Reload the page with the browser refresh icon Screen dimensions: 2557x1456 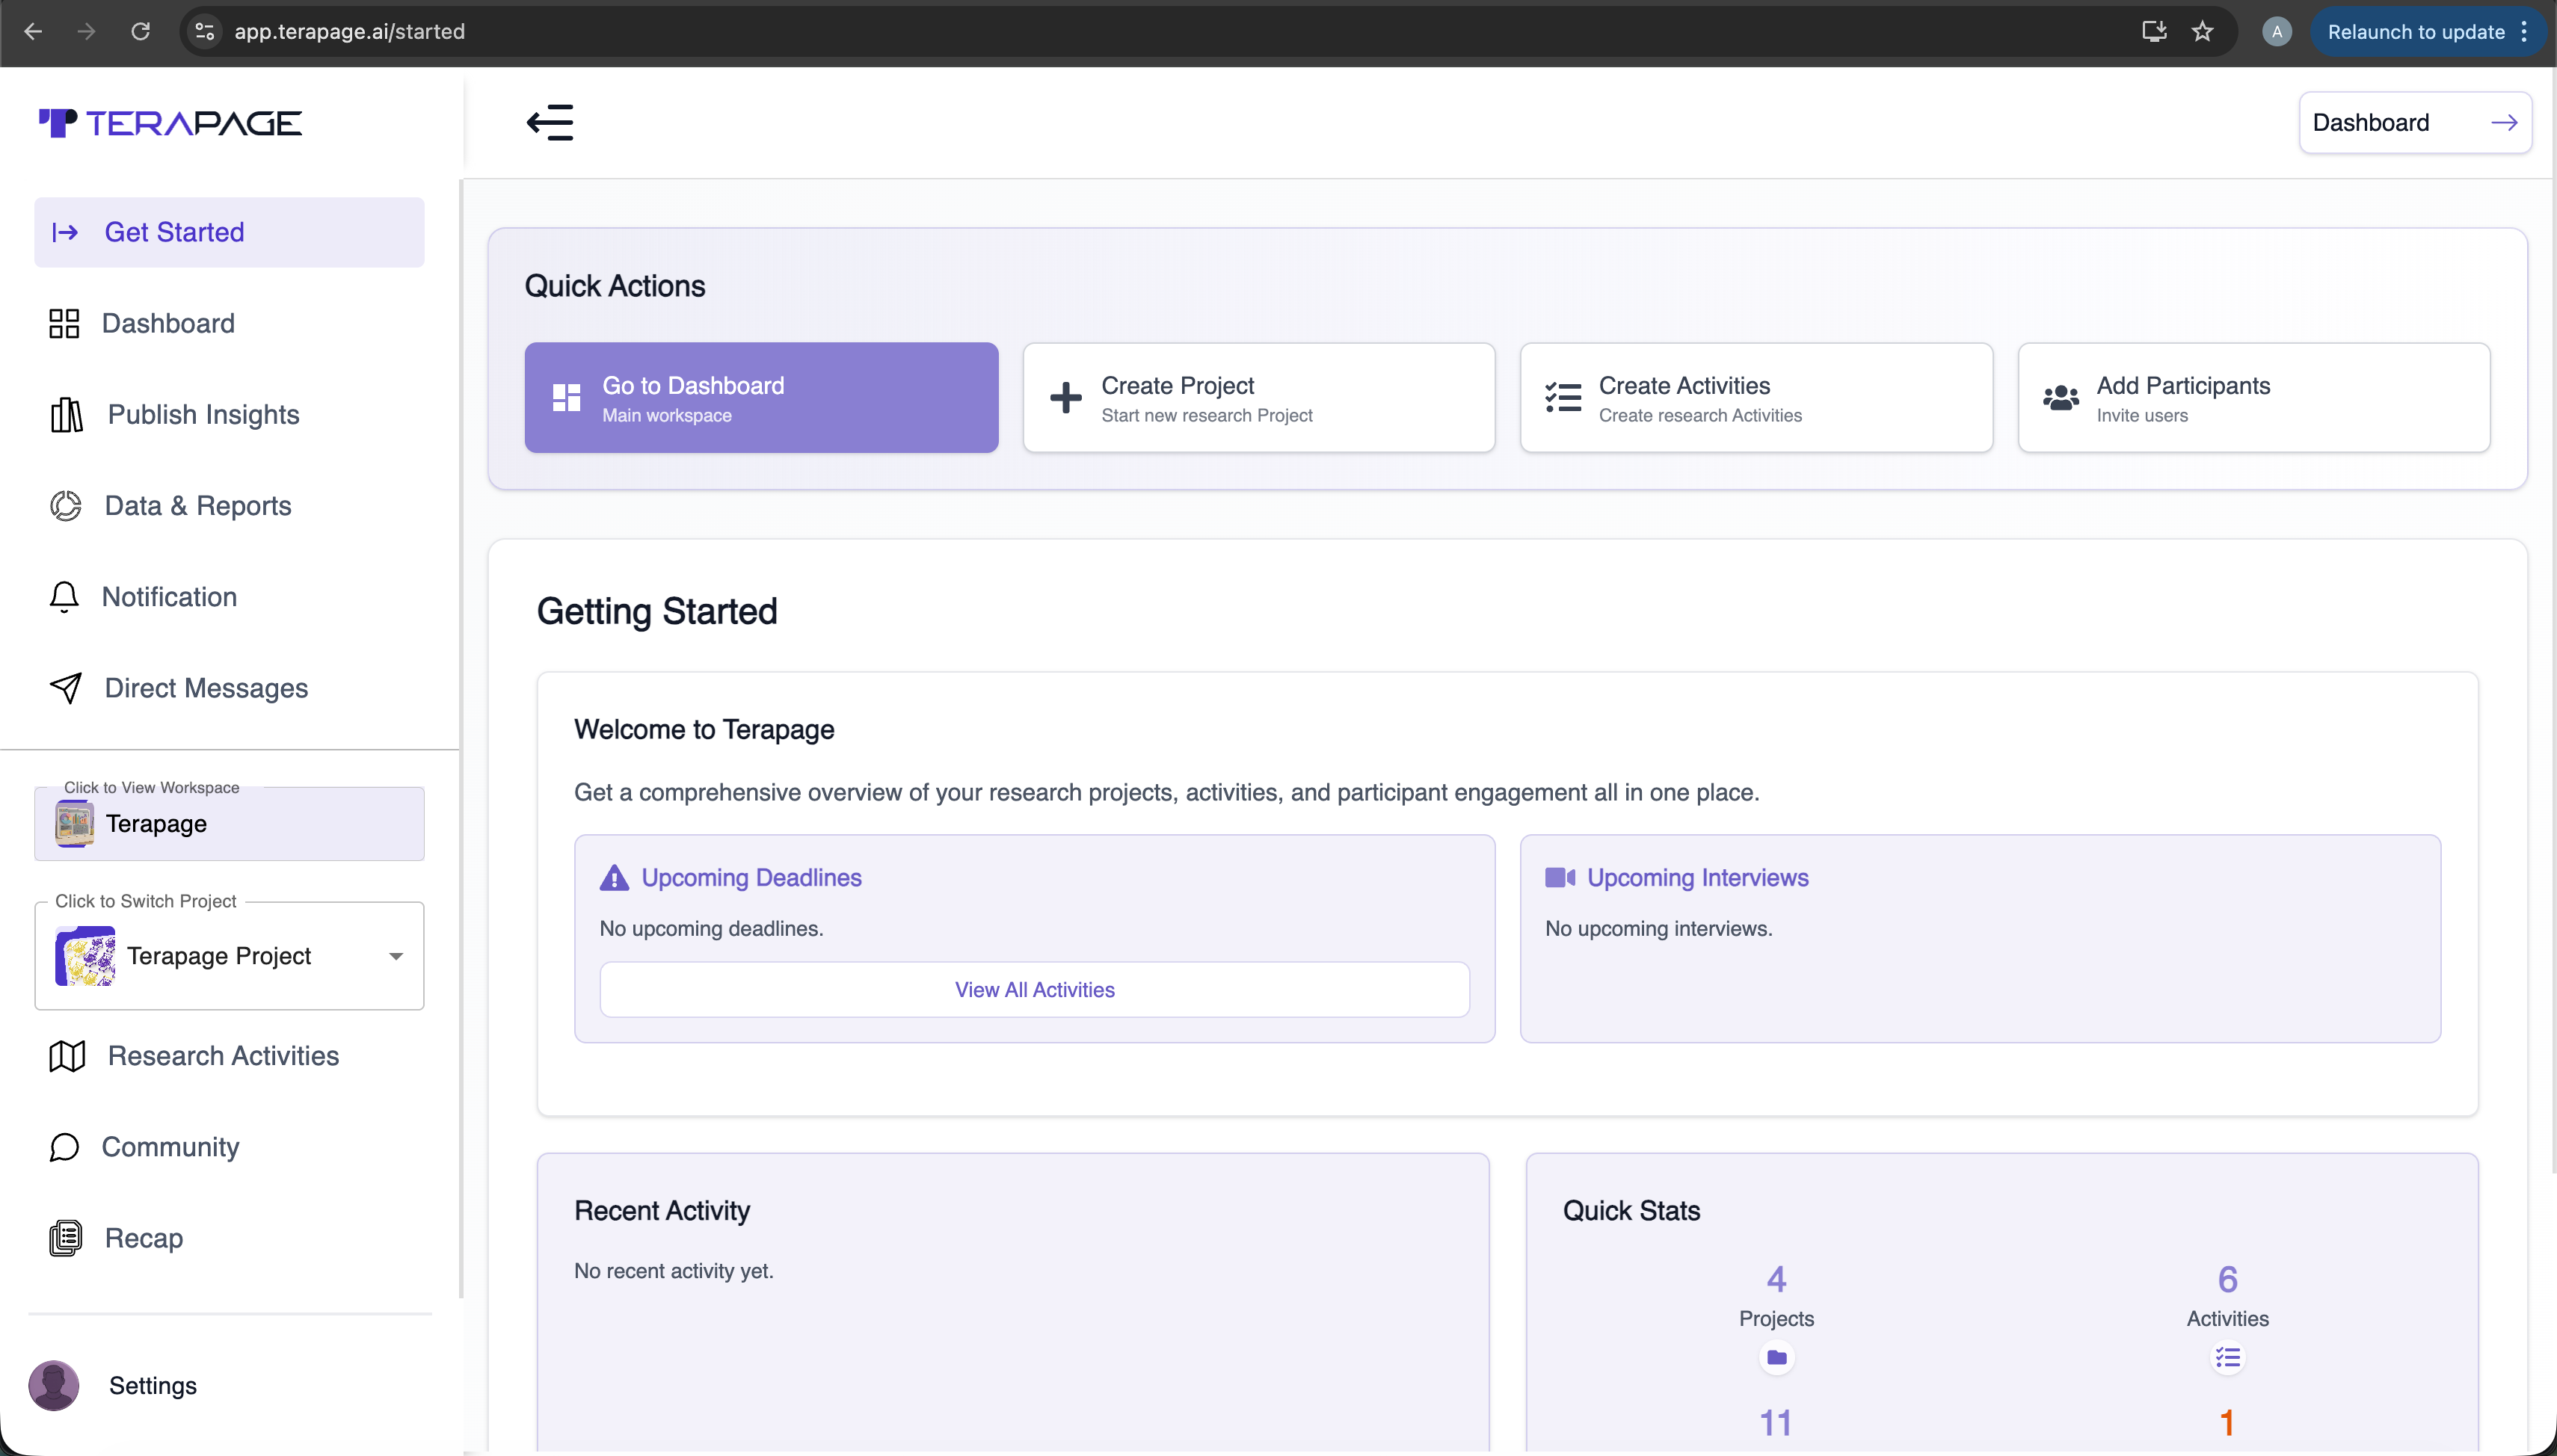(x=141, y=32)
